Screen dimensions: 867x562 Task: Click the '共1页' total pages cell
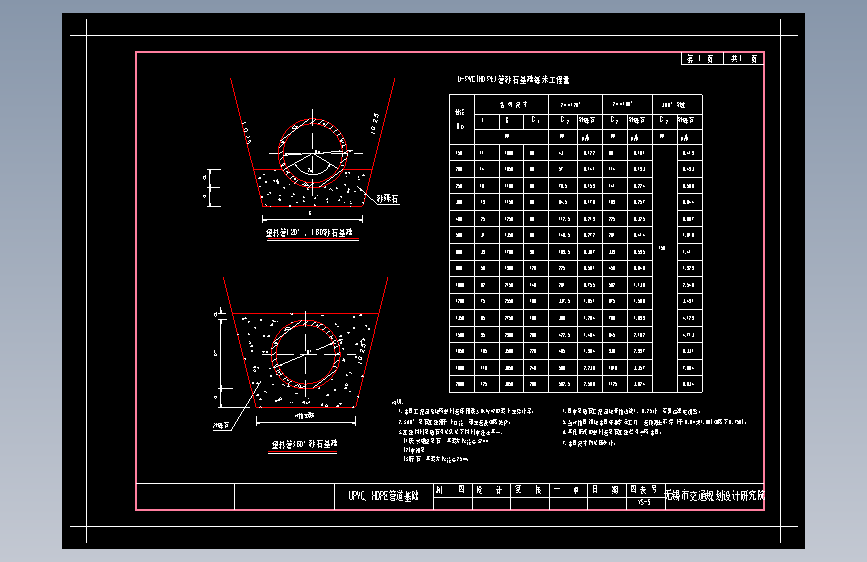[744, 59]
